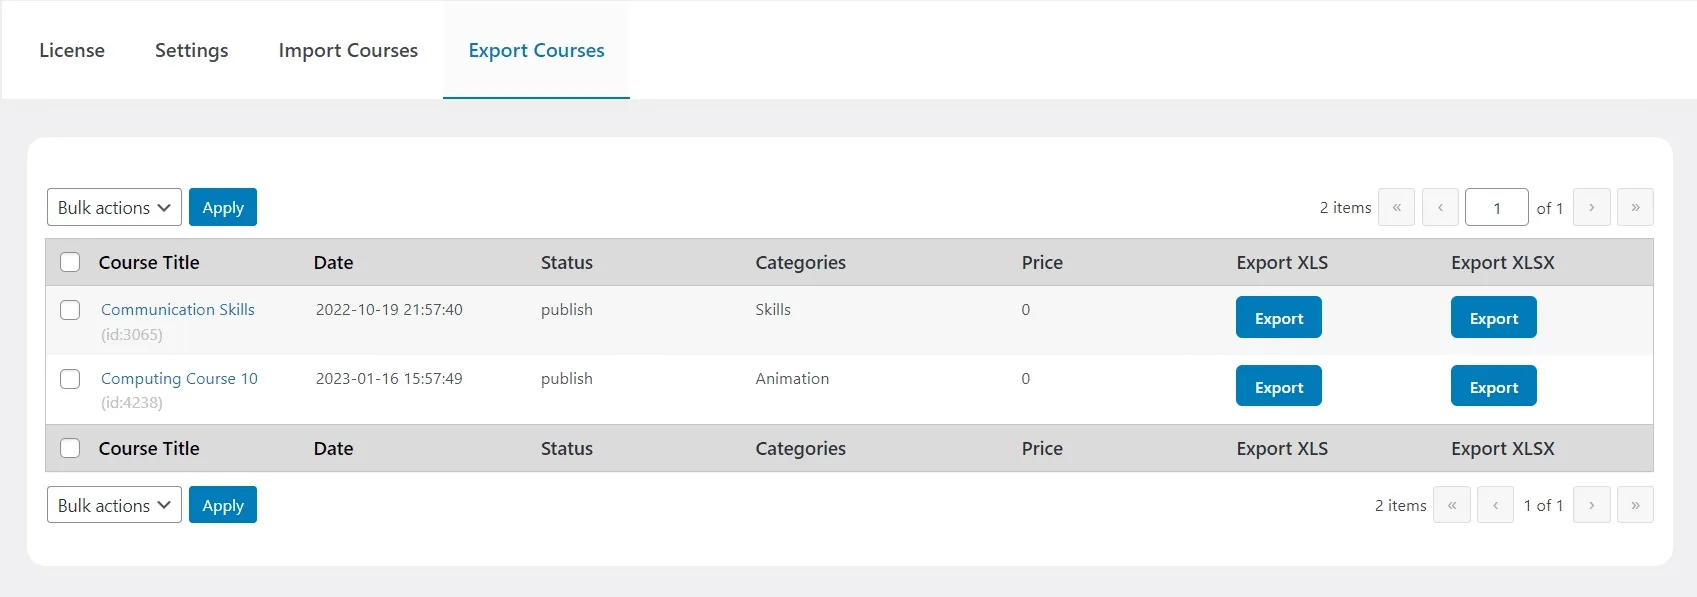Open the Settings tab
The width and height of the screenshot is (1697, 597).
click(x=191, y=50)
